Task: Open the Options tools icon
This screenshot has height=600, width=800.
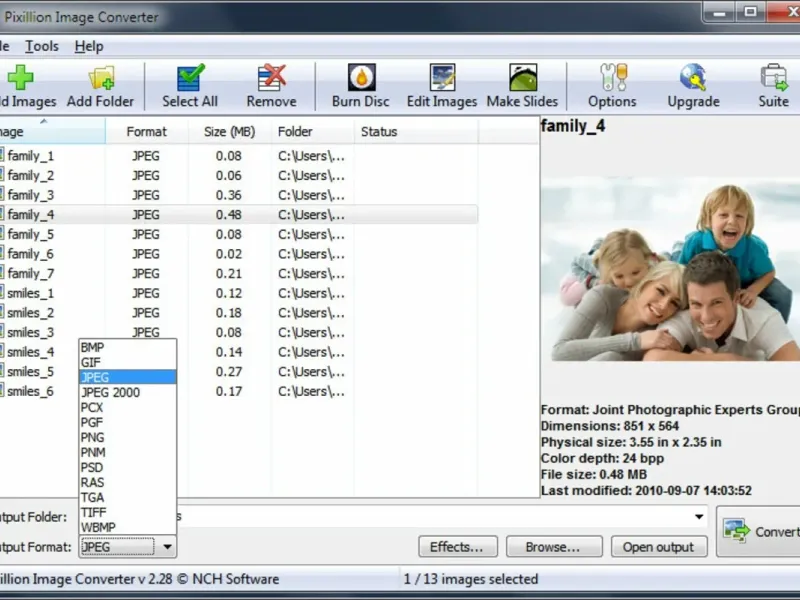Action: [613, 78]
